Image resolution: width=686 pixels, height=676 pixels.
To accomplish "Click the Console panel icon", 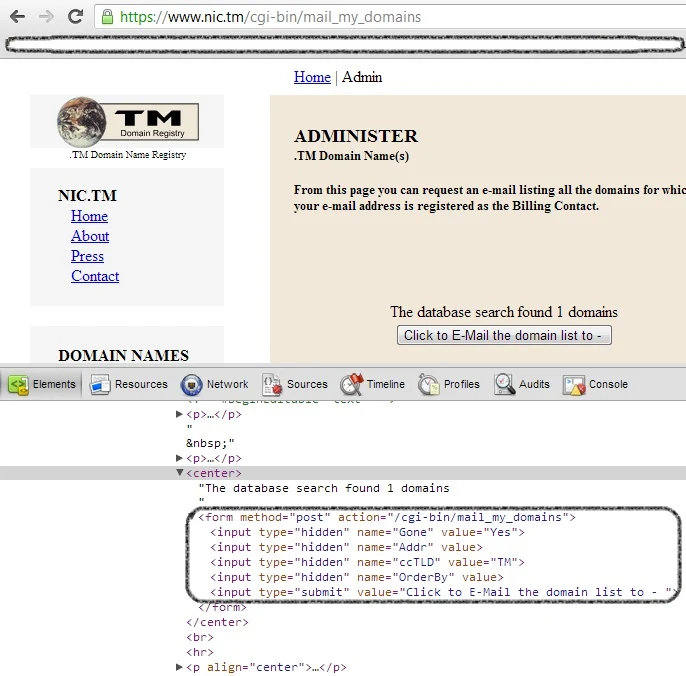I will [x=574, y=385].
